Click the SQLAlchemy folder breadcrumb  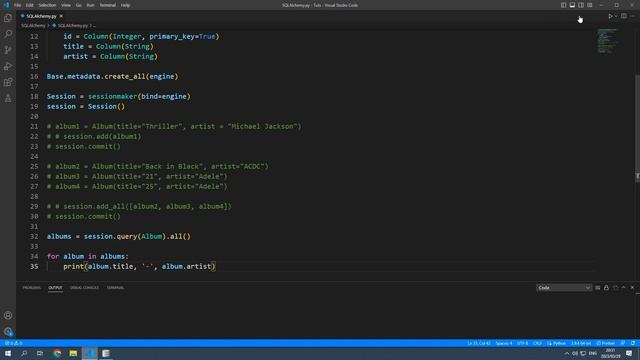(x=33, y=25)
